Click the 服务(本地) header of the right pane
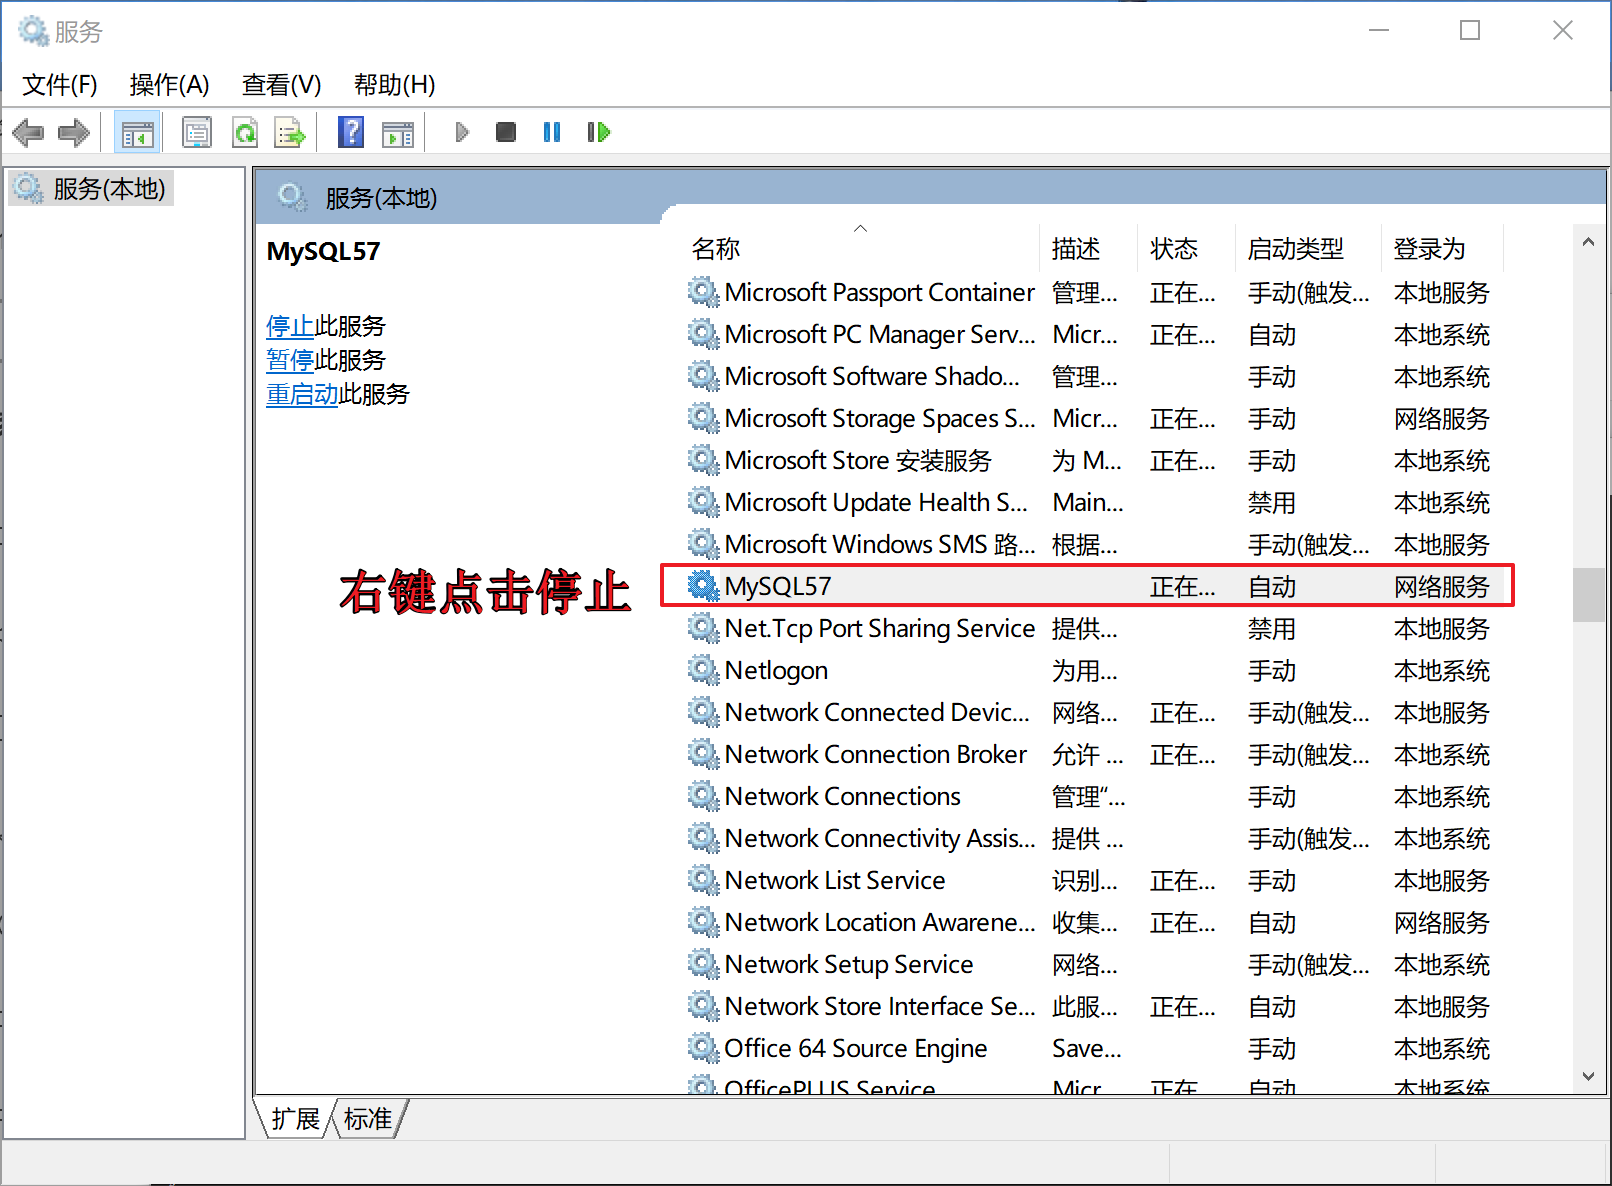The image size is (1612, 1186). 381,198
